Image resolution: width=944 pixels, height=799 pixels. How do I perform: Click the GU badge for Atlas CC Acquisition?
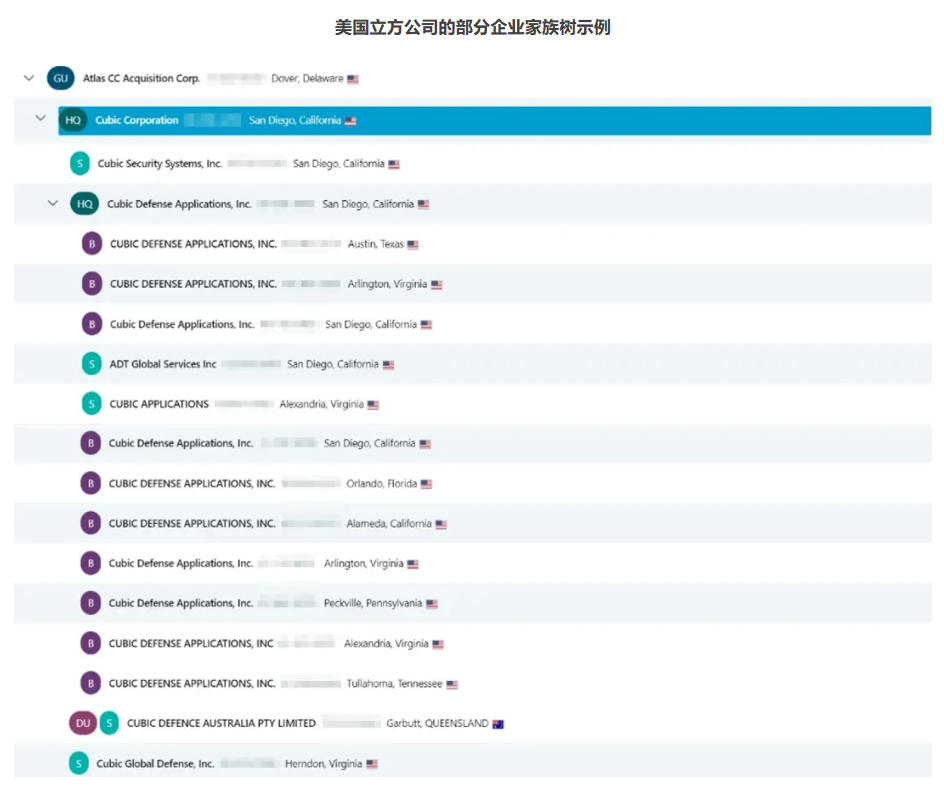61,78
